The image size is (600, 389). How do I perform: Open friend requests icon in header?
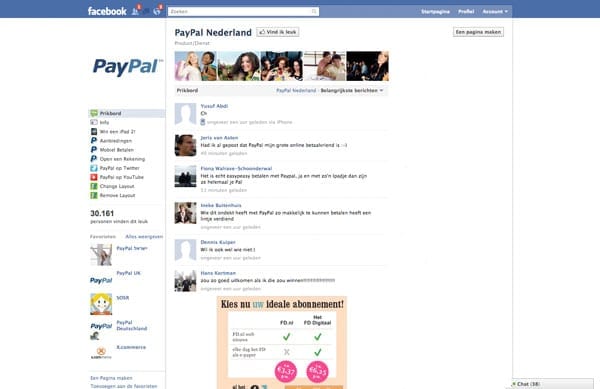click(135, 11)
